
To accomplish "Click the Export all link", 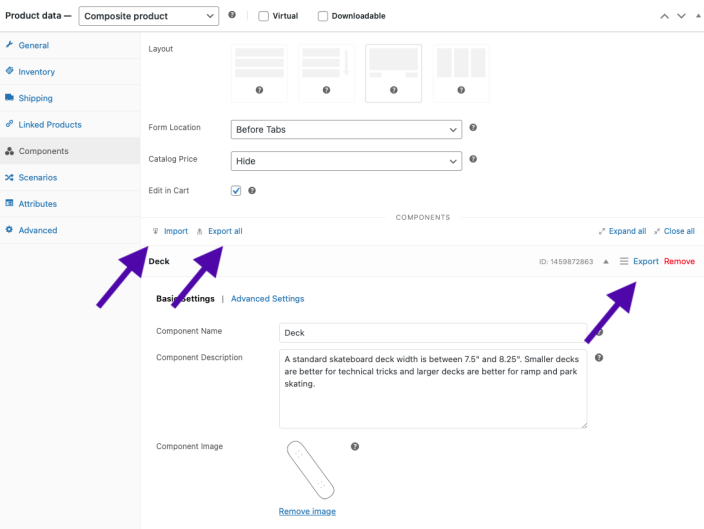I will [x=225, y=231].
